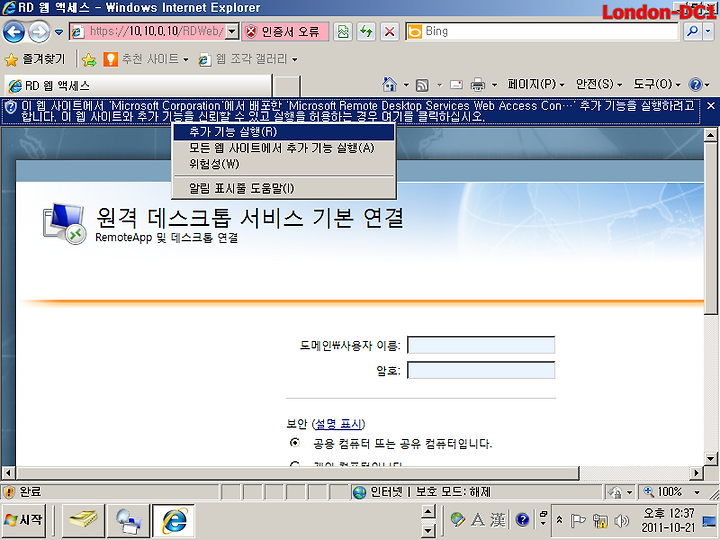Click the Home icon in command bar
720x540 pixels.
click(389, 84)
